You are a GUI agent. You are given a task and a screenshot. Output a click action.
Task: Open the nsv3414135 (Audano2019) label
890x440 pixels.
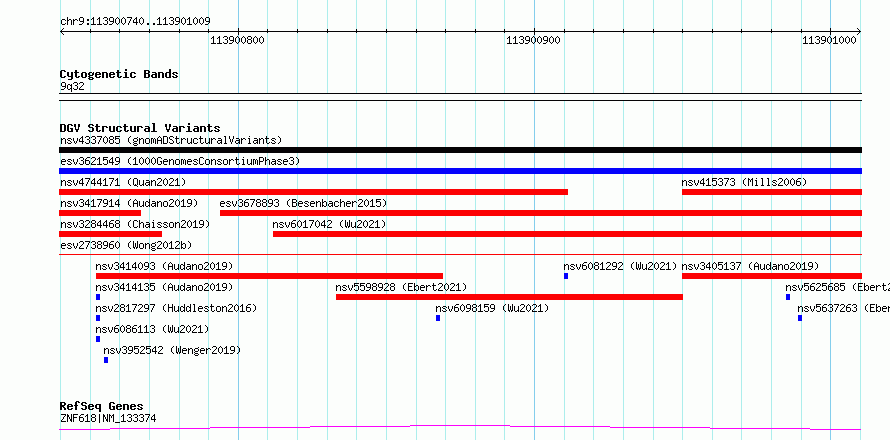click(x=164, y=287)
